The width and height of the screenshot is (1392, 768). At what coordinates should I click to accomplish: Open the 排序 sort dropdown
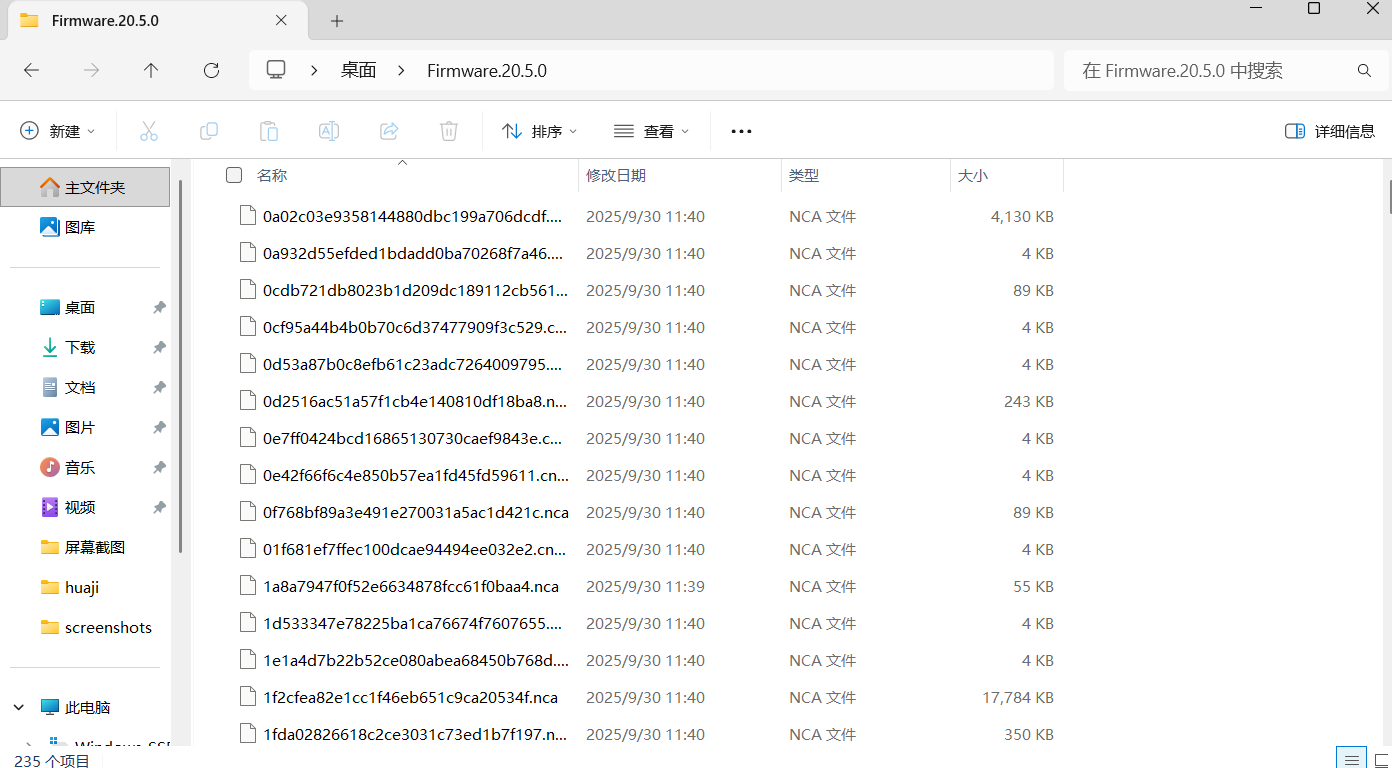pos(540,131)
